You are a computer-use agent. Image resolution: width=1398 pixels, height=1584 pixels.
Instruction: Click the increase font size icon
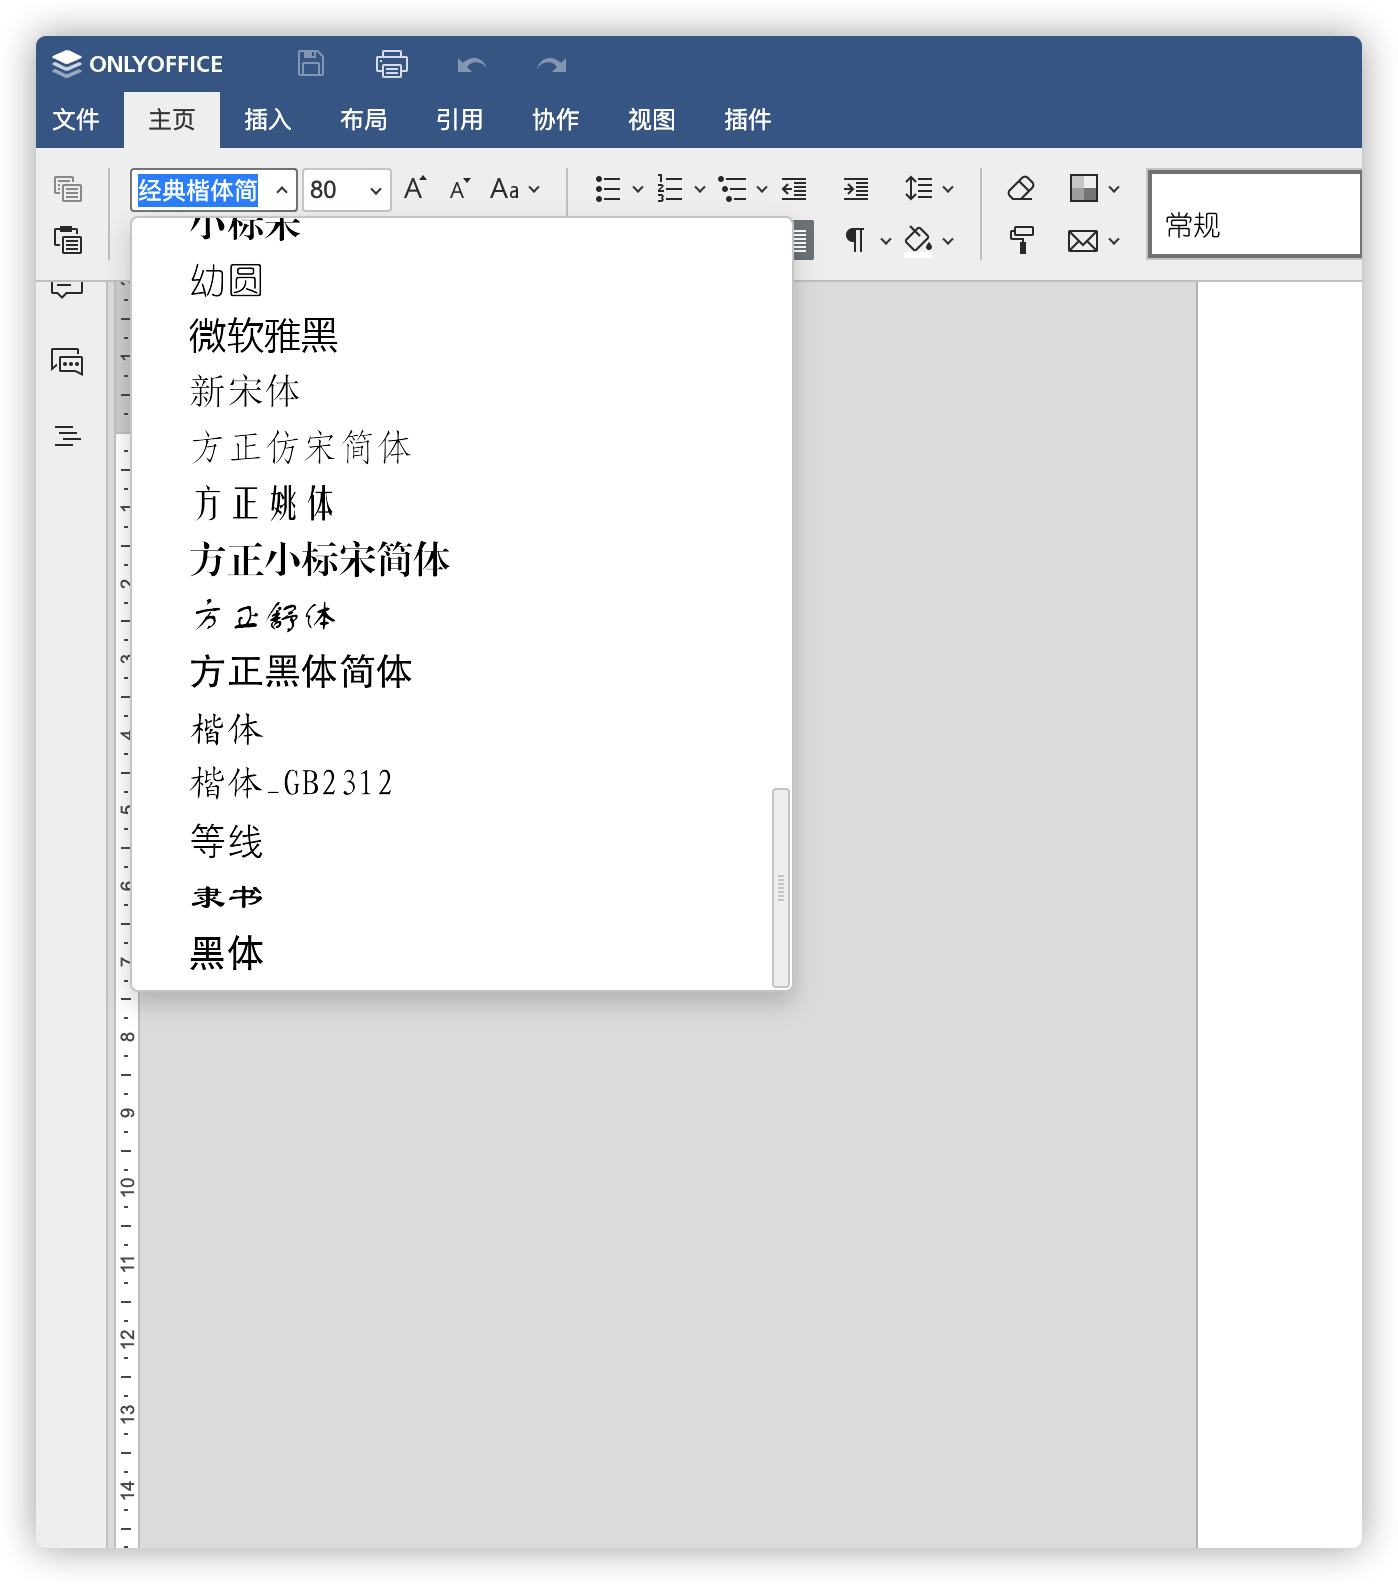(414, 188)
